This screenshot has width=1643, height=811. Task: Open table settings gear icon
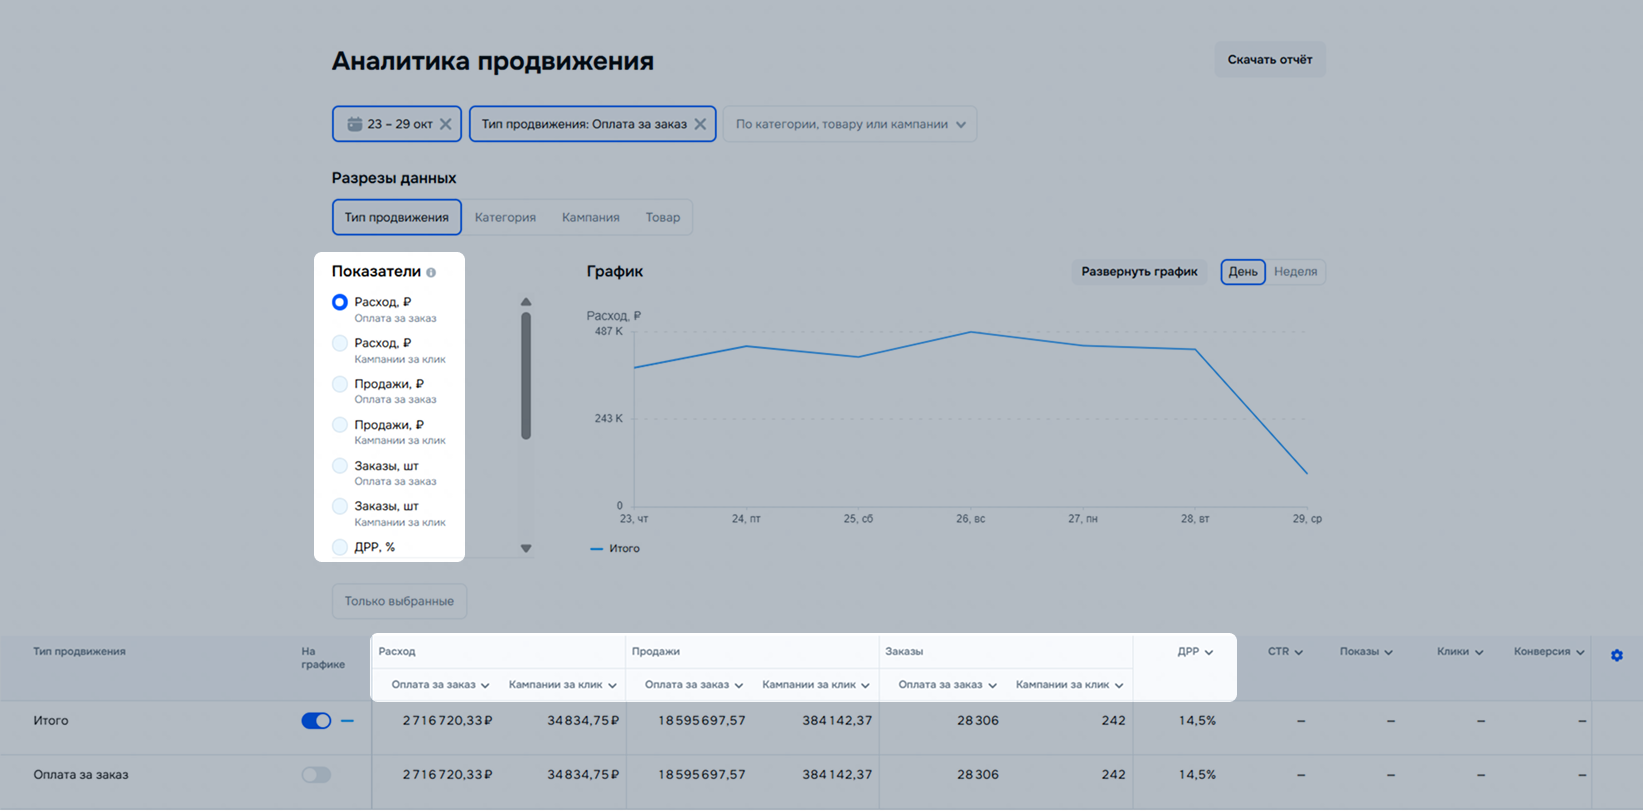coord(1616,656)
